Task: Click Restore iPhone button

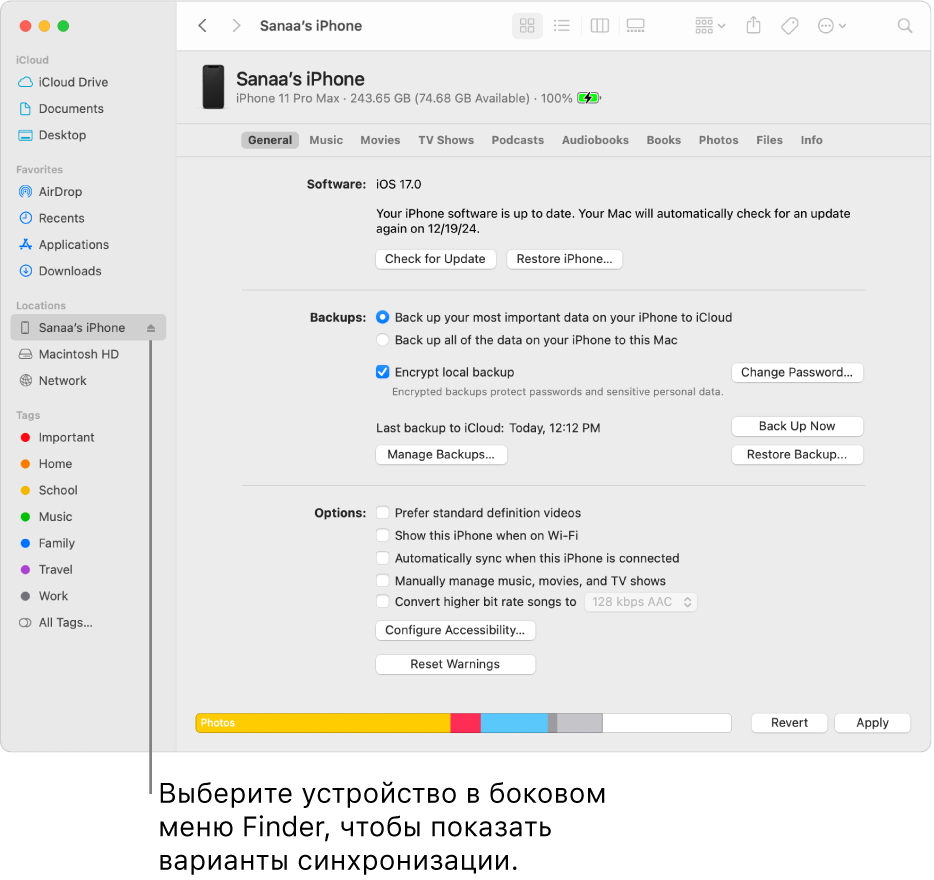Action: coord(564,259)
